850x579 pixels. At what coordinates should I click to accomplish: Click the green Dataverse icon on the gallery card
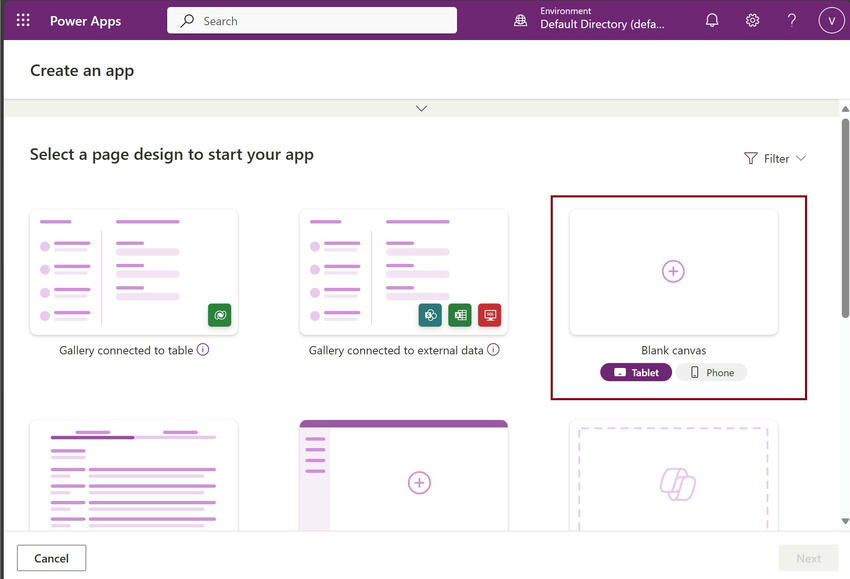tap(220, 315)
